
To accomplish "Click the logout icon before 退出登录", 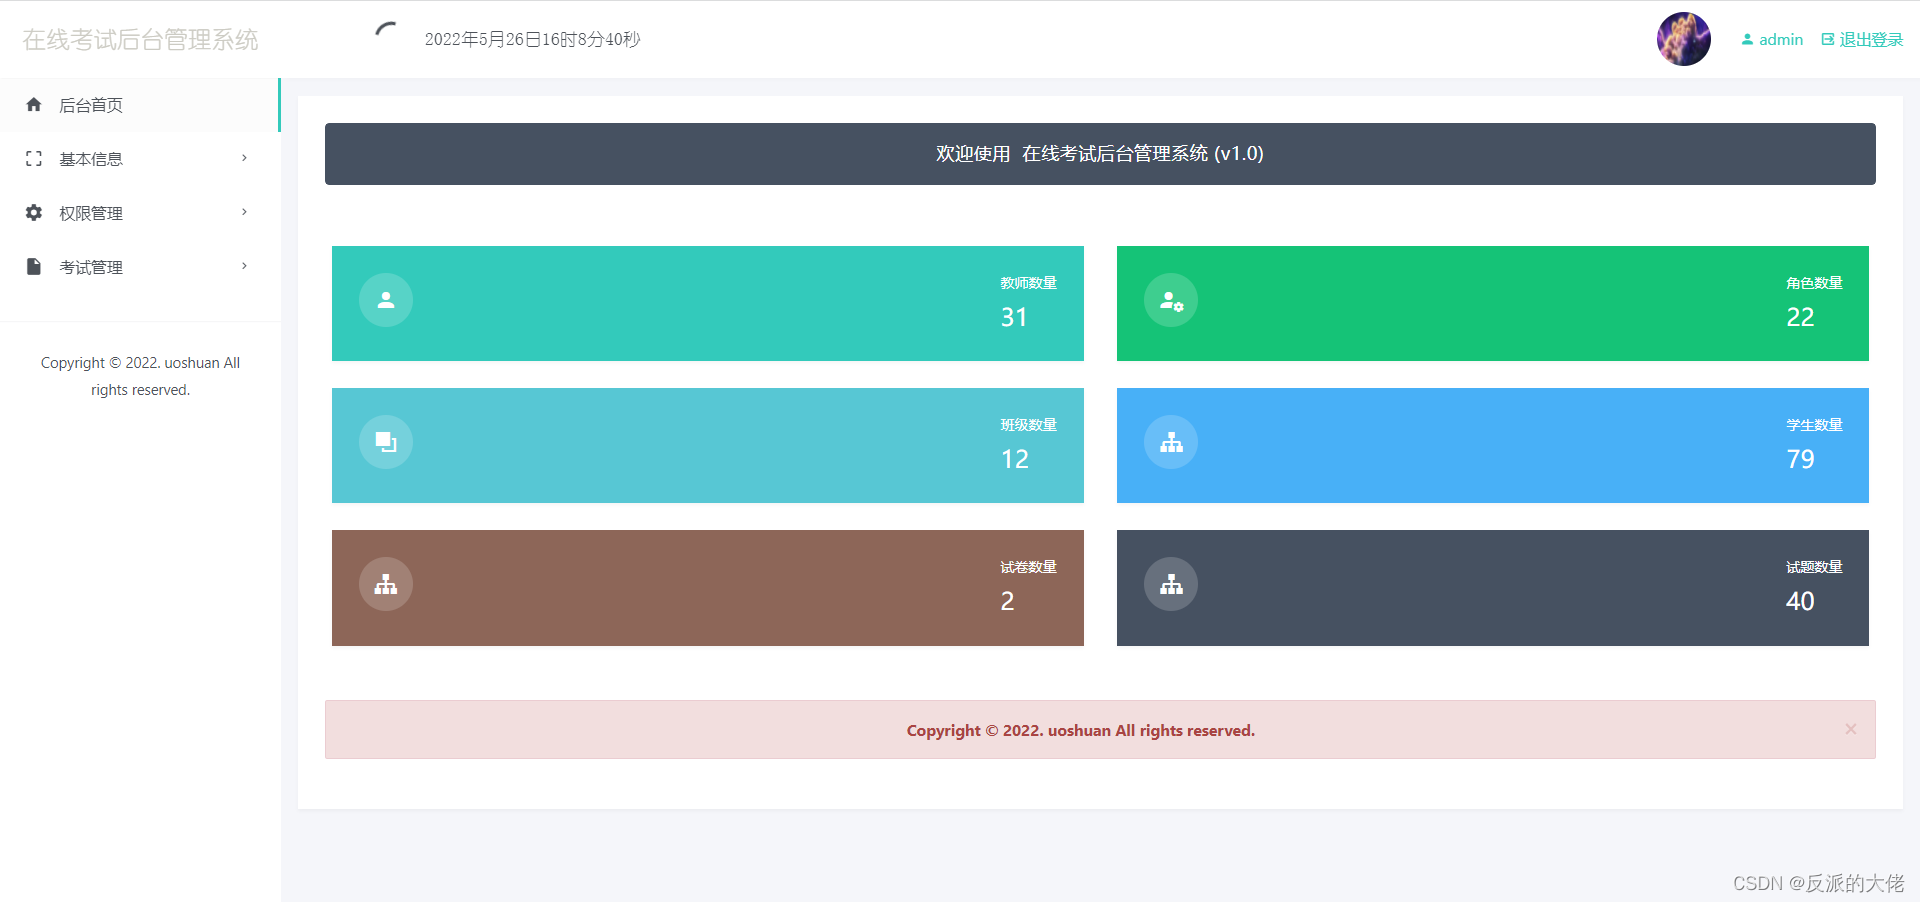I will [x=1828, y=40].
